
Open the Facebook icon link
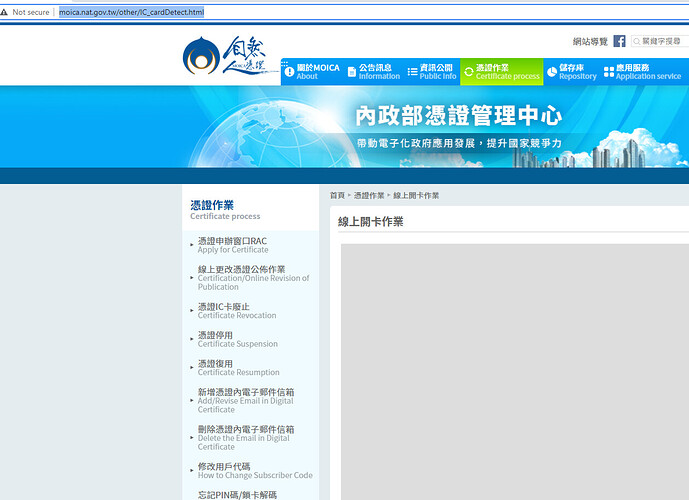point(619,41)
